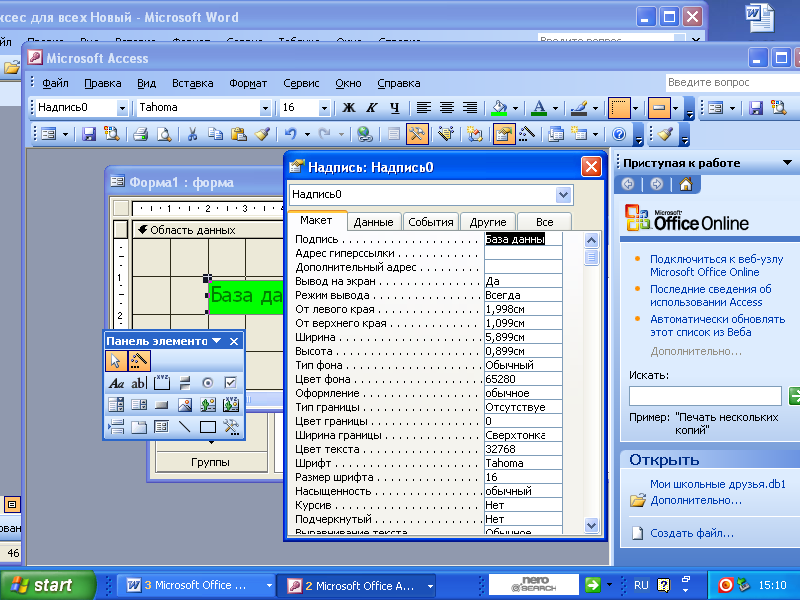The image size is (800, 600).
Task: Click the Print icon
Action: (x=140, y=135)
